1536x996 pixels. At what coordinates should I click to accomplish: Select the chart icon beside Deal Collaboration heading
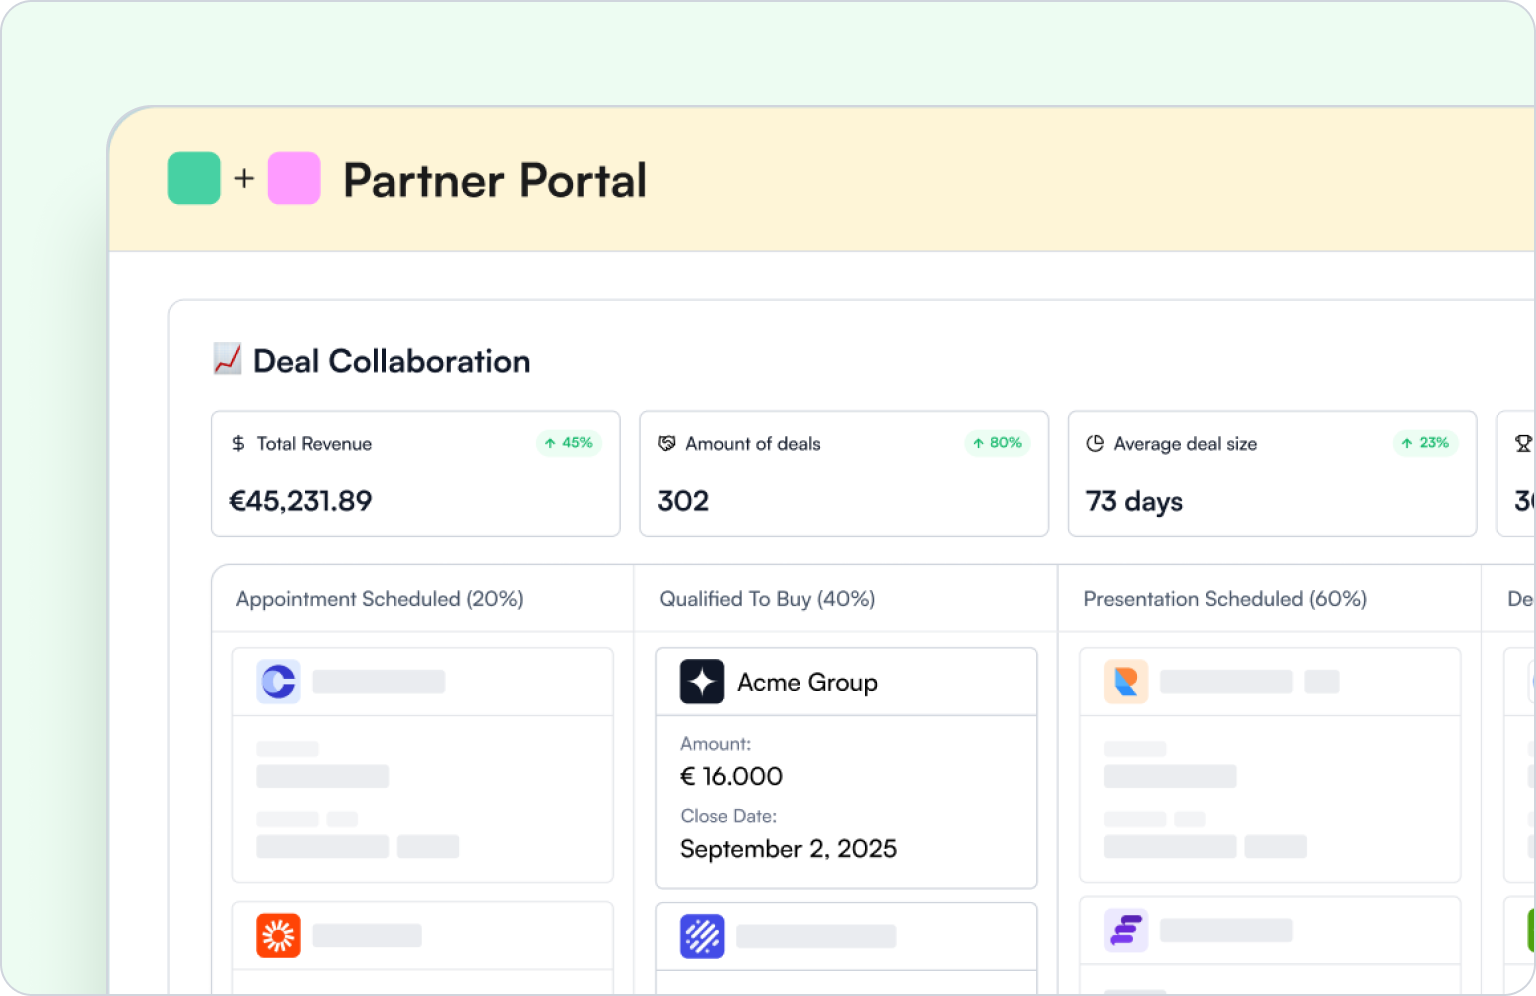pyautogui.click(x=227, y=359)
